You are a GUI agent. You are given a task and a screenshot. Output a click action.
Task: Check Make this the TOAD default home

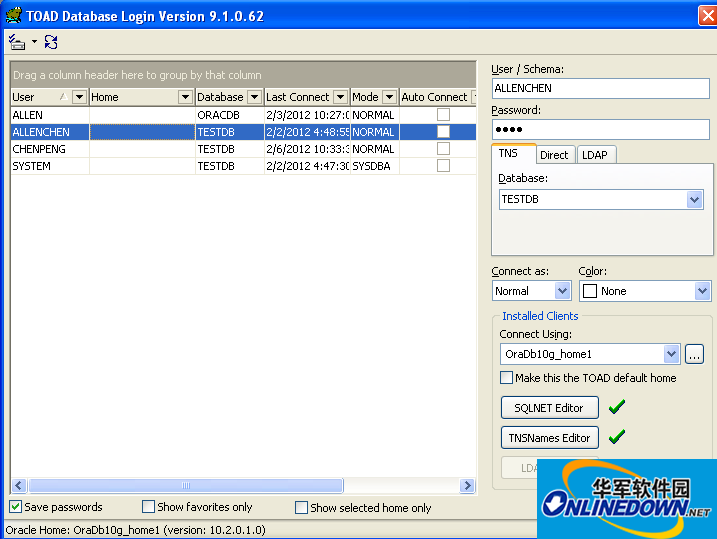pyautogui.click(x=506, y=378)
